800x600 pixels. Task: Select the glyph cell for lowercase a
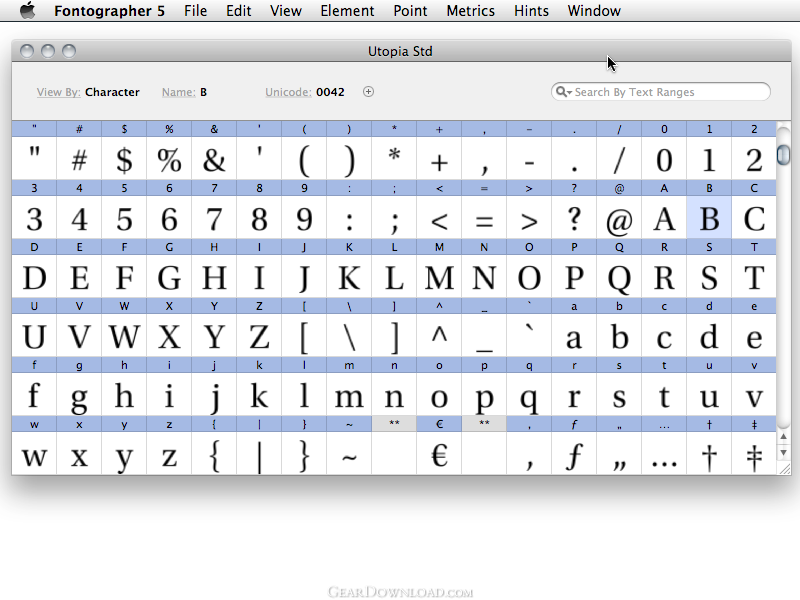point(574,336)
